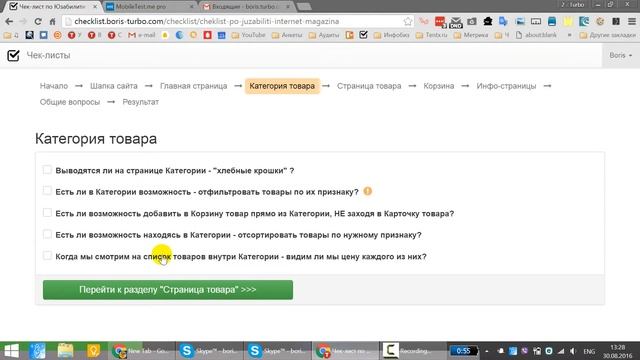This screenshot has height=360, width=640.
Task: Go to the Страница товара step
Action: pyautogui.click(x=369, y=86)
